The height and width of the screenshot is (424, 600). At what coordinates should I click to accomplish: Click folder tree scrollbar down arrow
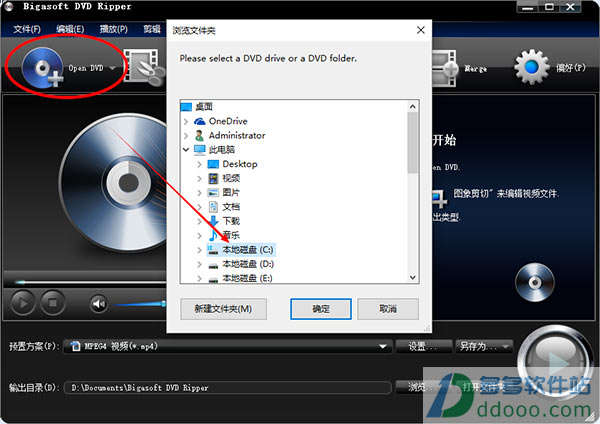coord(412,277)
